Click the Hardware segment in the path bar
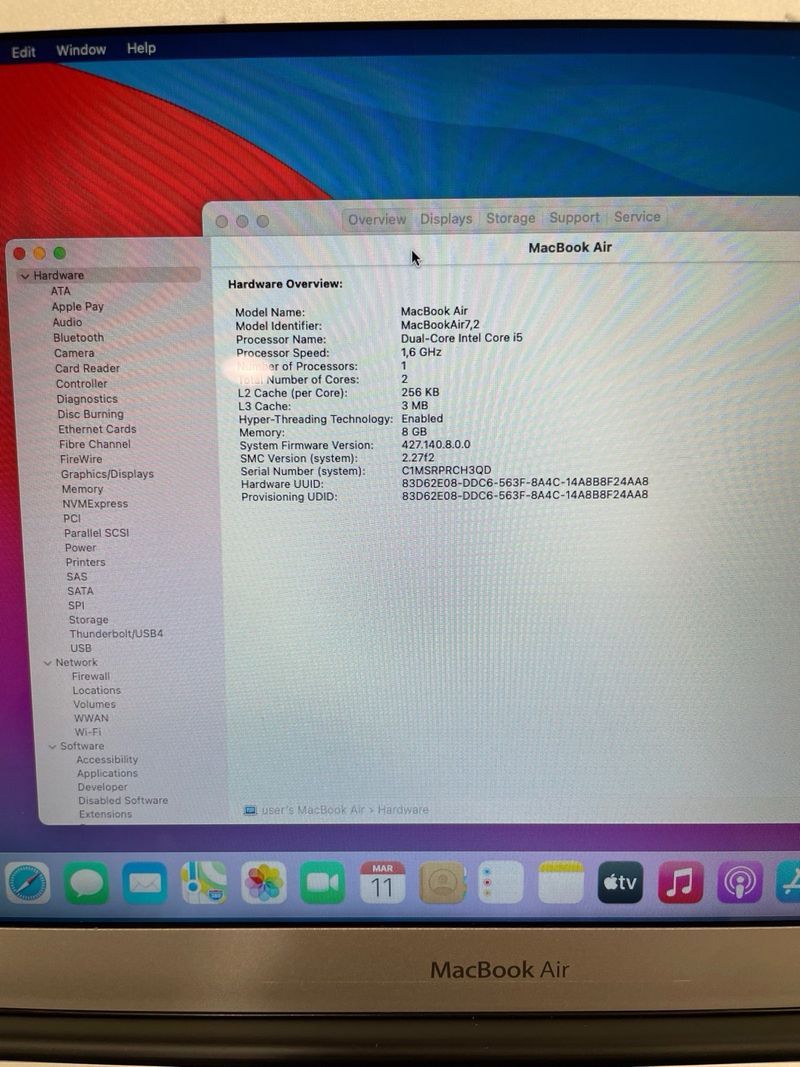 [403, 810]
